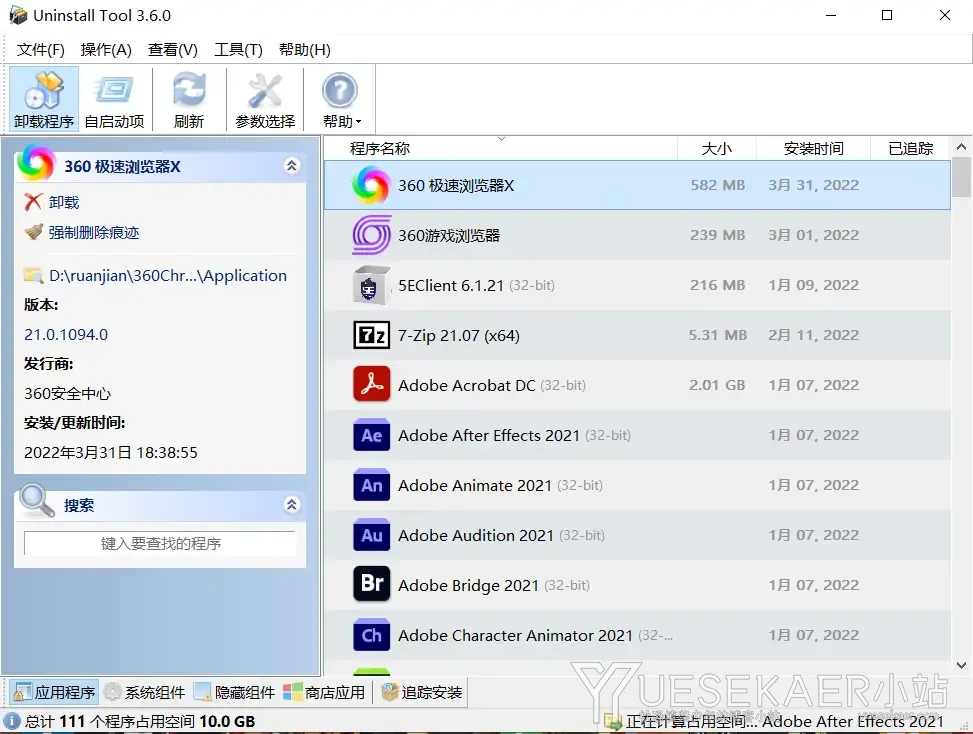Open the Help (帮助) toolbar dropdown
The width and height of the screenshot is (973, 734).
(x=341, y=99)
